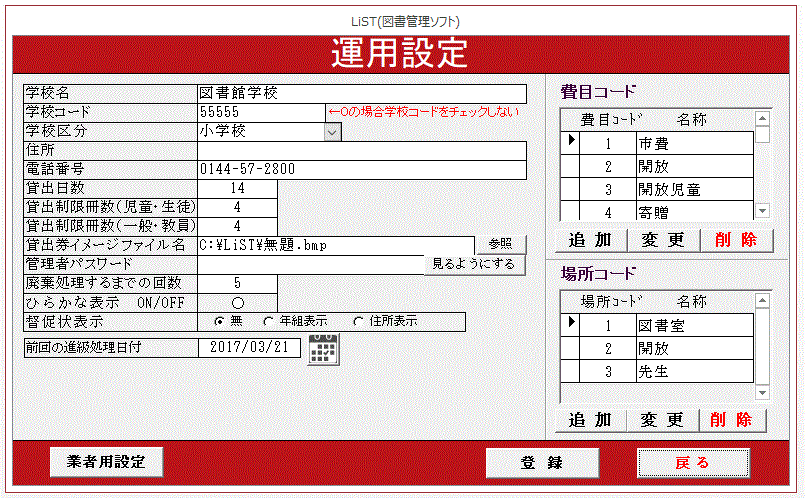
Task: Open the 学校区分 dropdown arrow
Action: [x=333, y=132]
